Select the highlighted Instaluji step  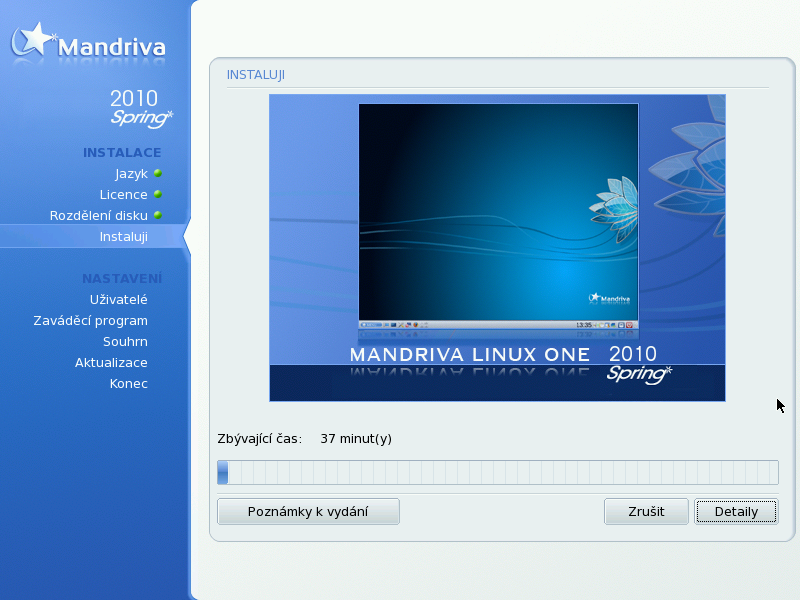[123, 237]
